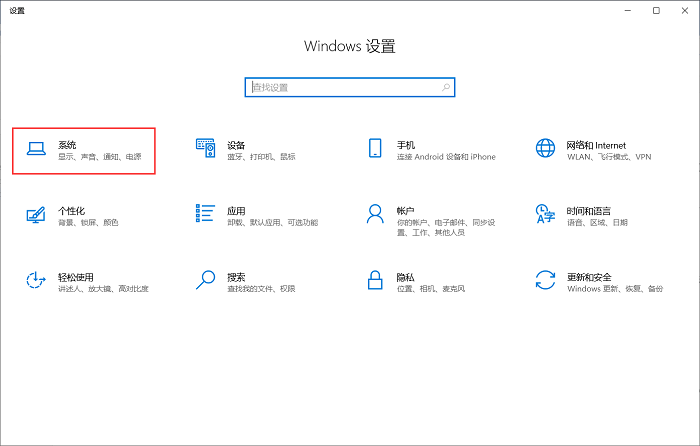The height and width of the screenshot is (446, 700).
Task: Click the 应用 list icon
Action: (206, 214)
